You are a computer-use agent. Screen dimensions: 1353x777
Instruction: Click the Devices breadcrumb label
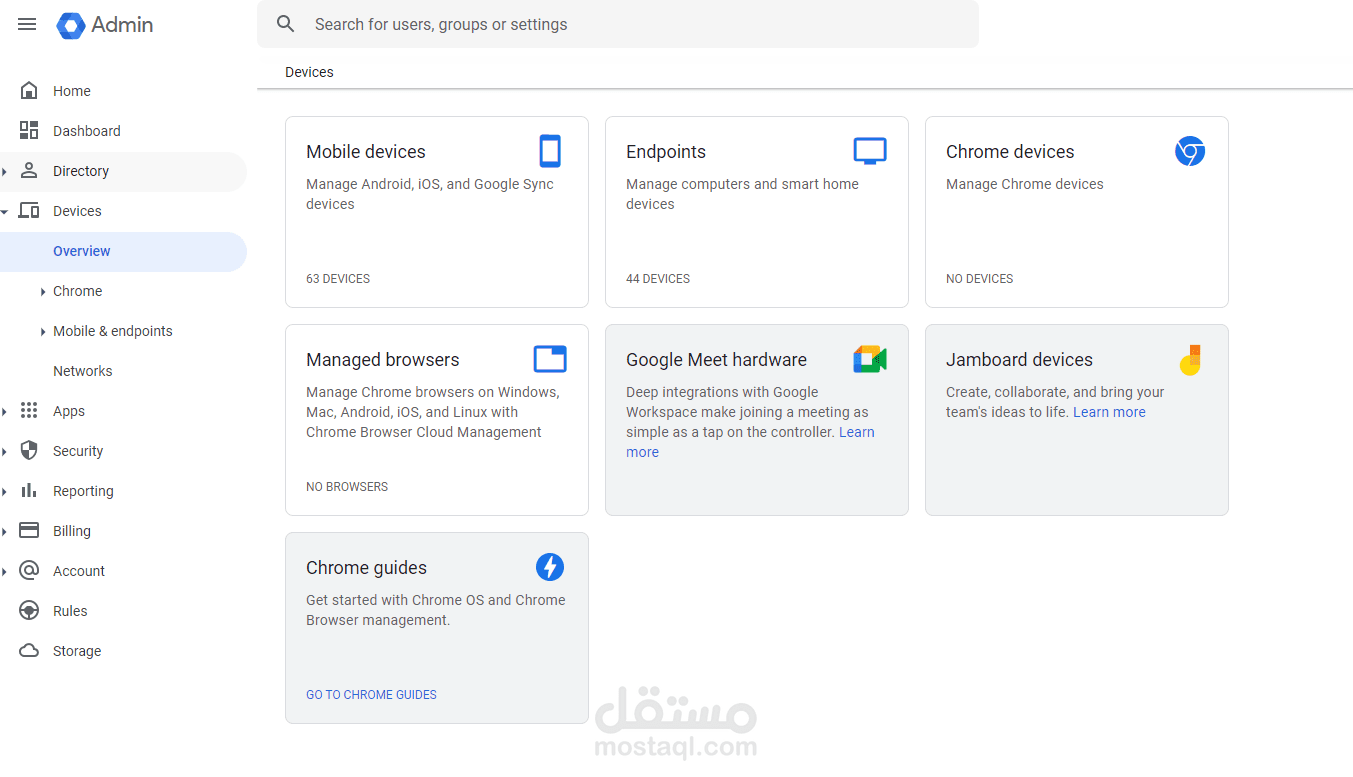tap(309, 72)
